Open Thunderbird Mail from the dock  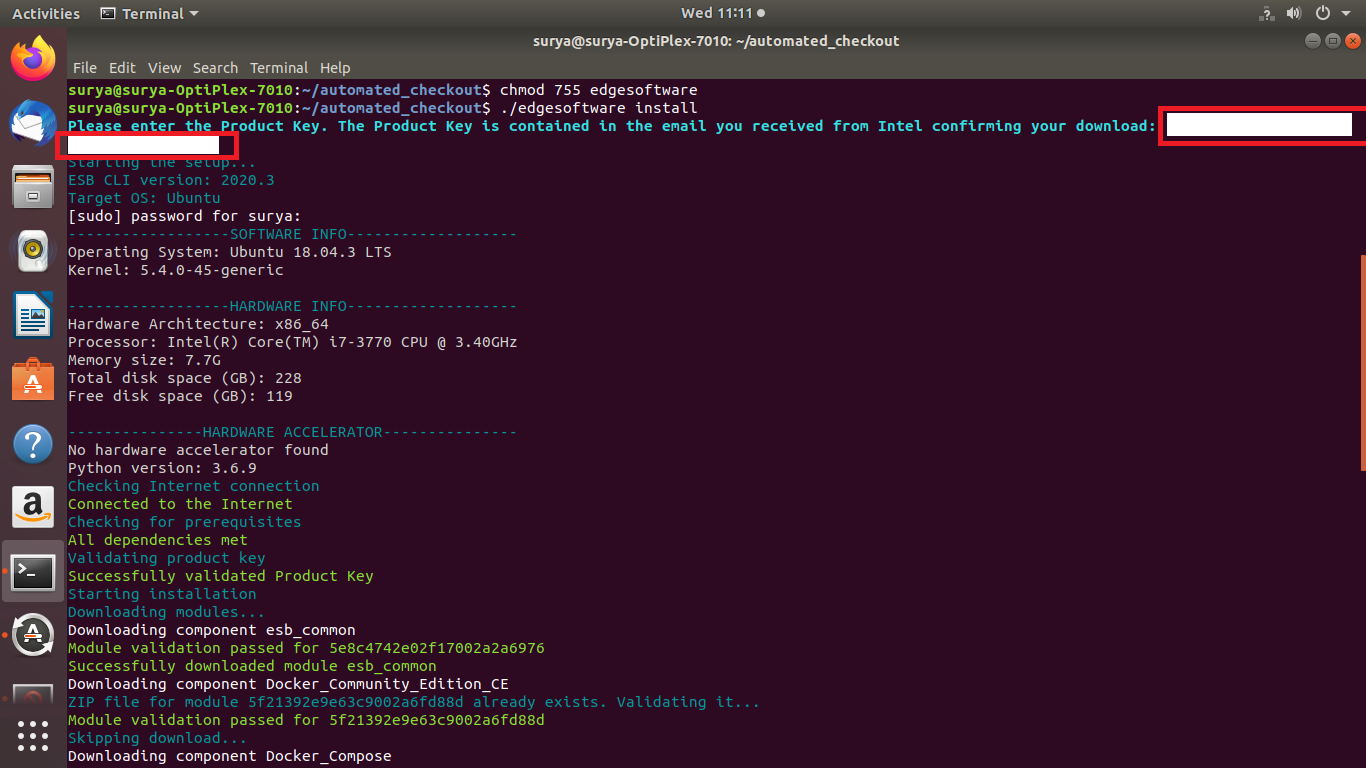pos(33,124)
